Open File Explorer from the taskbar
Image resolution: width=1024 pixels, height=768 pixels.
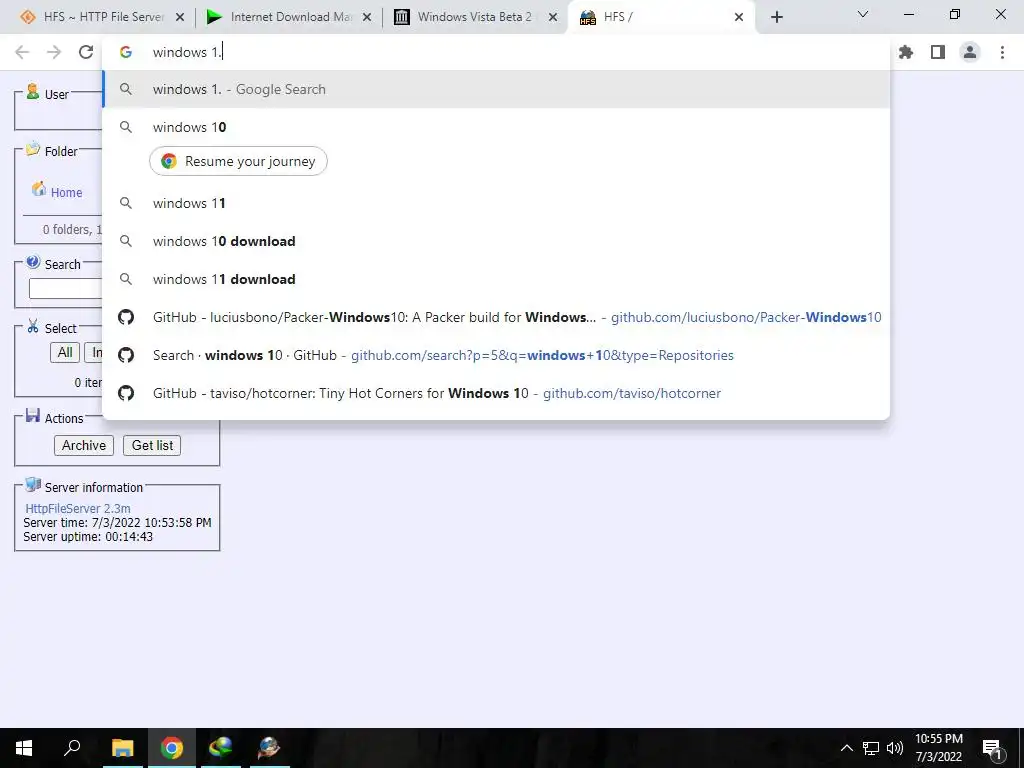[x=122, y=748]
